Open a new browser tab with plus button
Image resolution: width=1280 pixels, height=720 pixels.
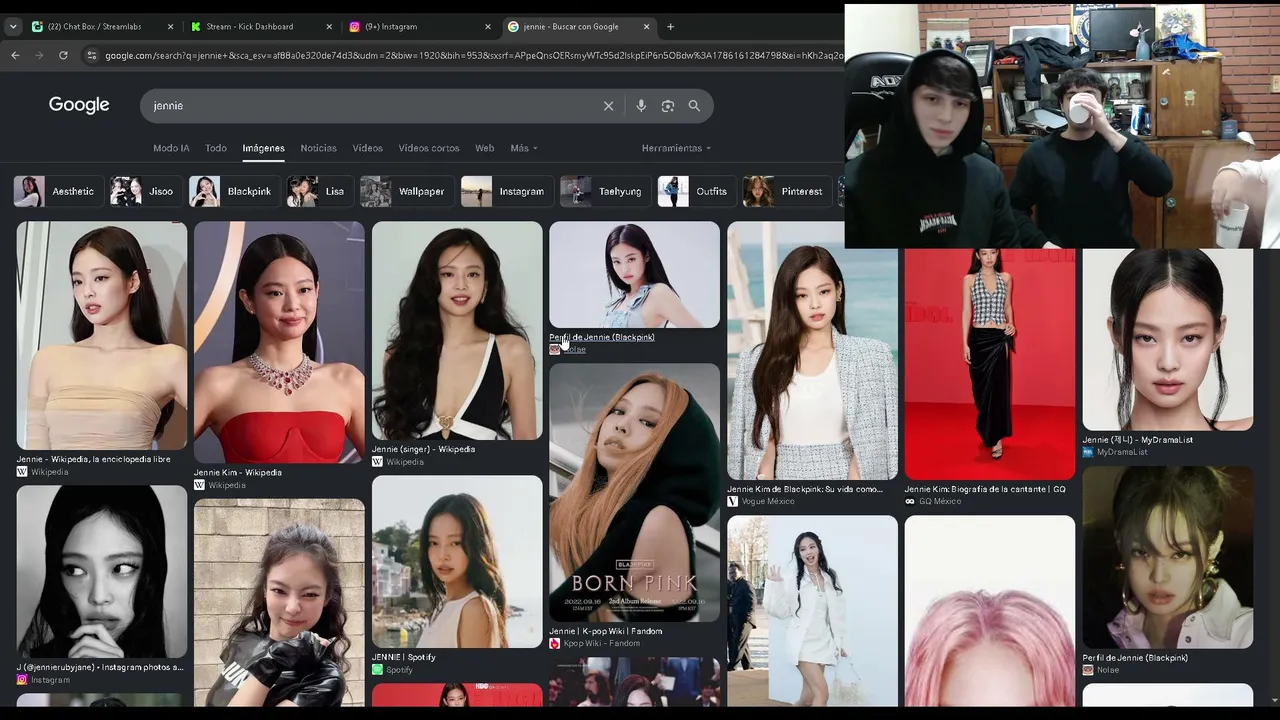pos(670,27)
